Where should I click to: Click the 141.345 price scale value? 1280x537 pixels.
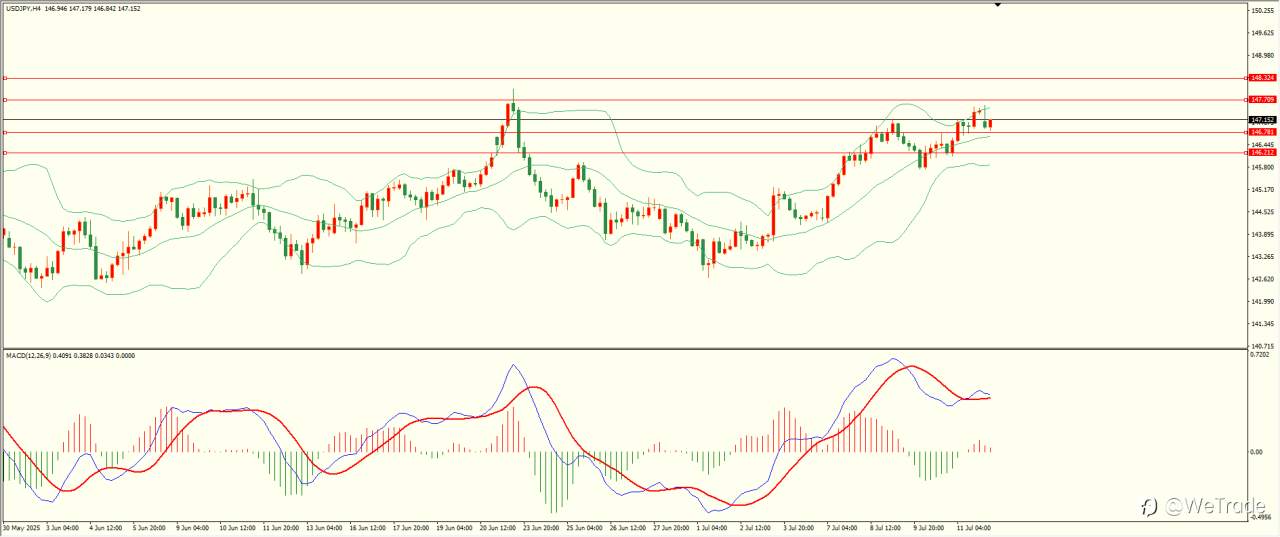click(1262, 324)
